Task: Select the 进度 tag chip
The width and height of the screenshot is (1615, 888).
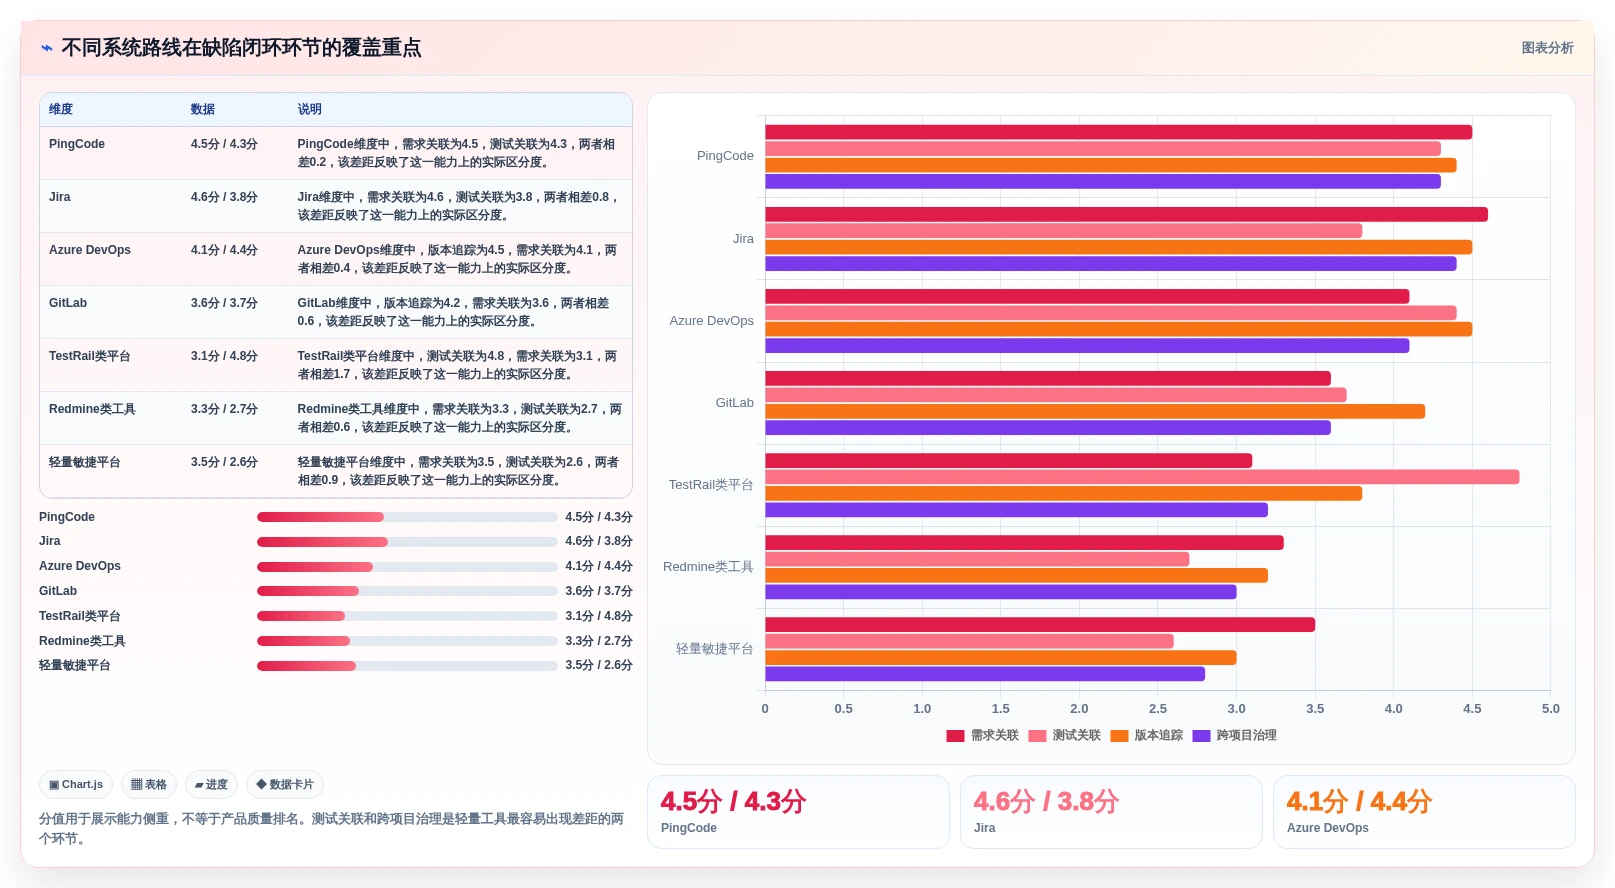Action: pyautogui.click(x=211, y=785)
